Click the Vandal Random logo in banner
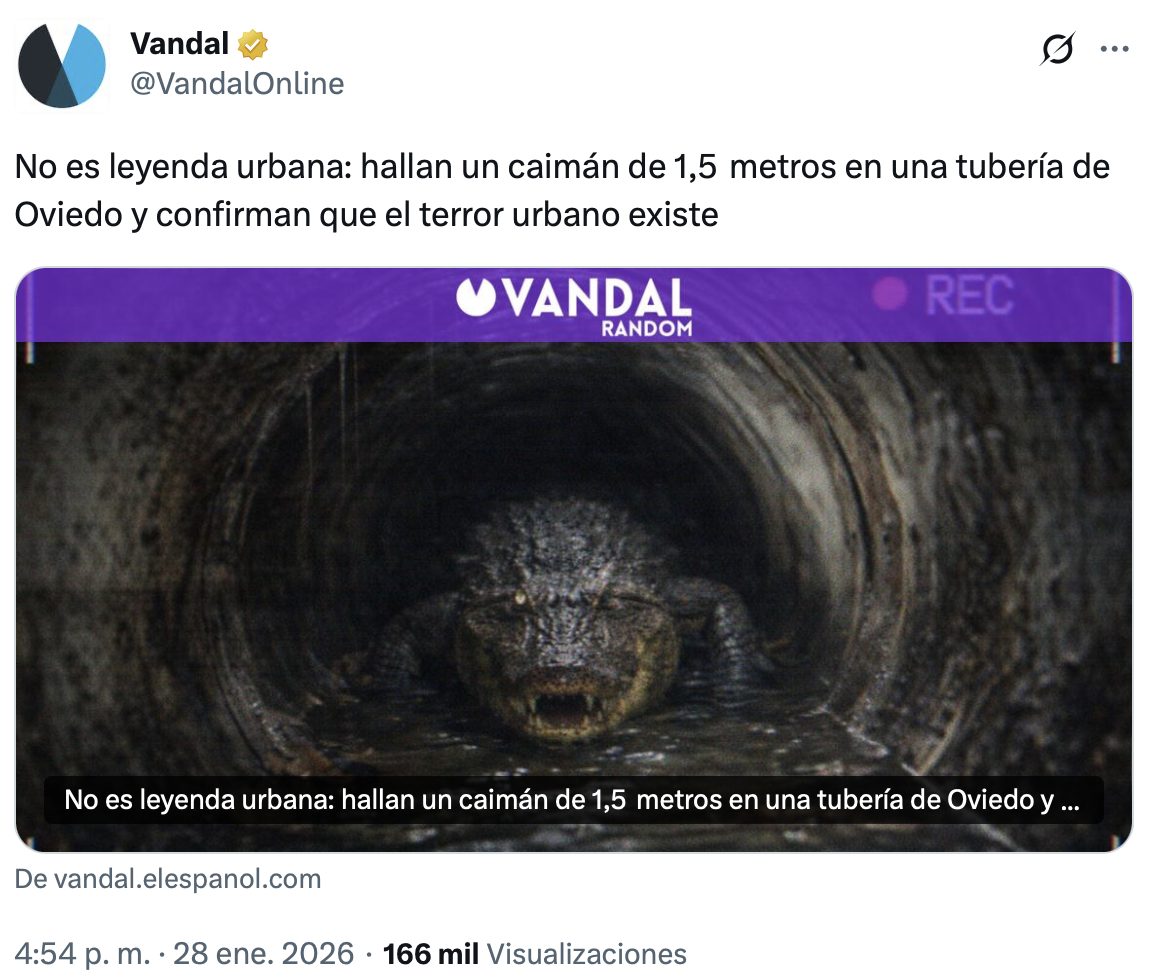Image resolution: width=1156 pixels, height=978 pixels. click(574, 306)
